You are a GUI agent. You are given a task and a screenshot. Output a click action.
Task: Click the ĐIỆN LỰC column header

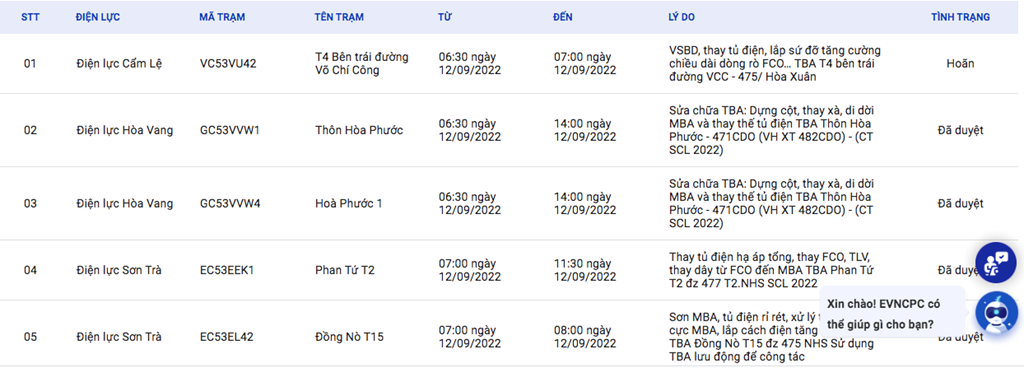pos(98,17)
